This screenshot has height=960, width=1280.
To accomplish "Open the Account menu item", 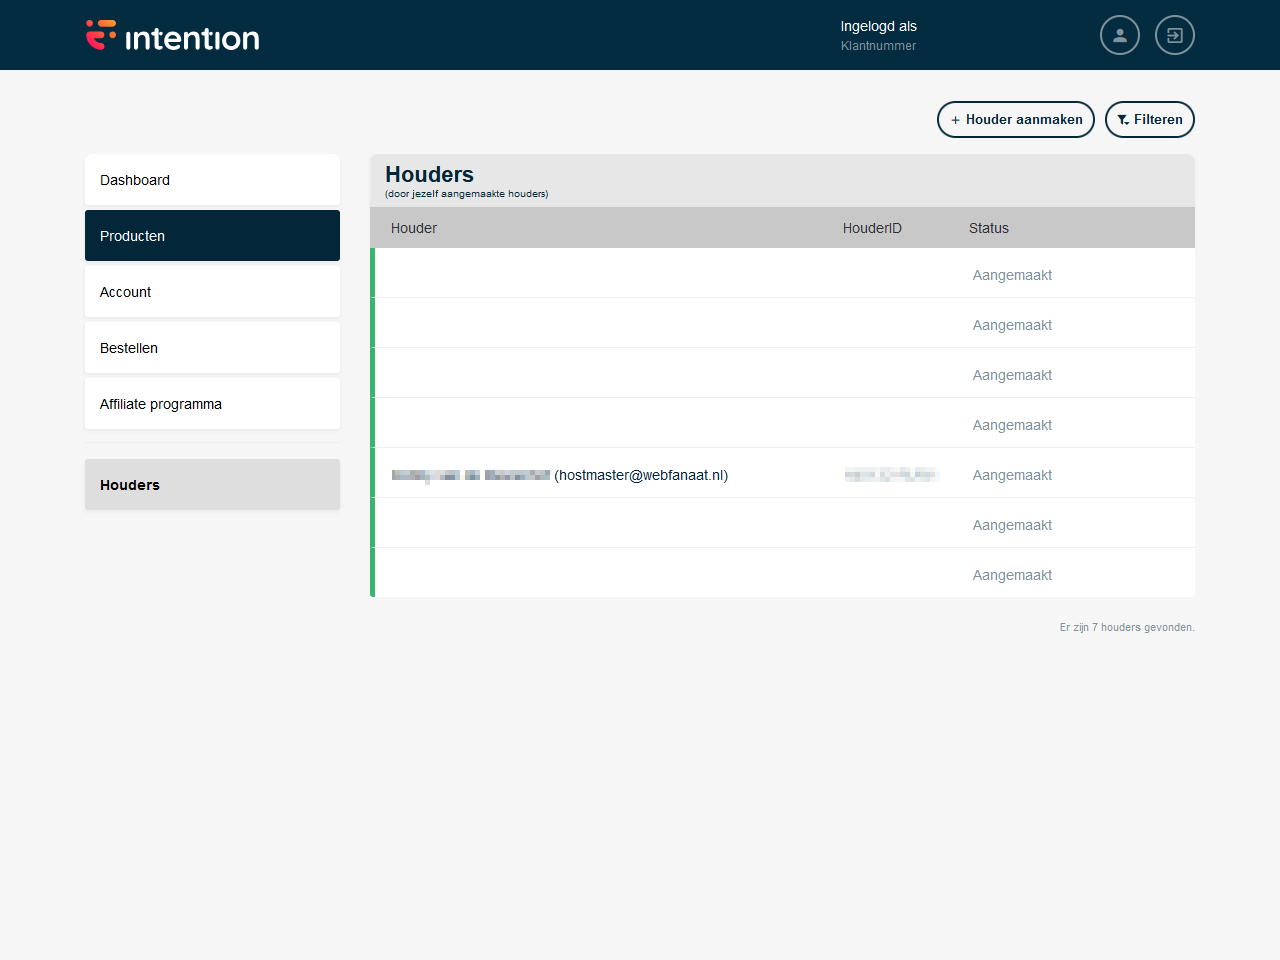I will click(x=212, y=292).
